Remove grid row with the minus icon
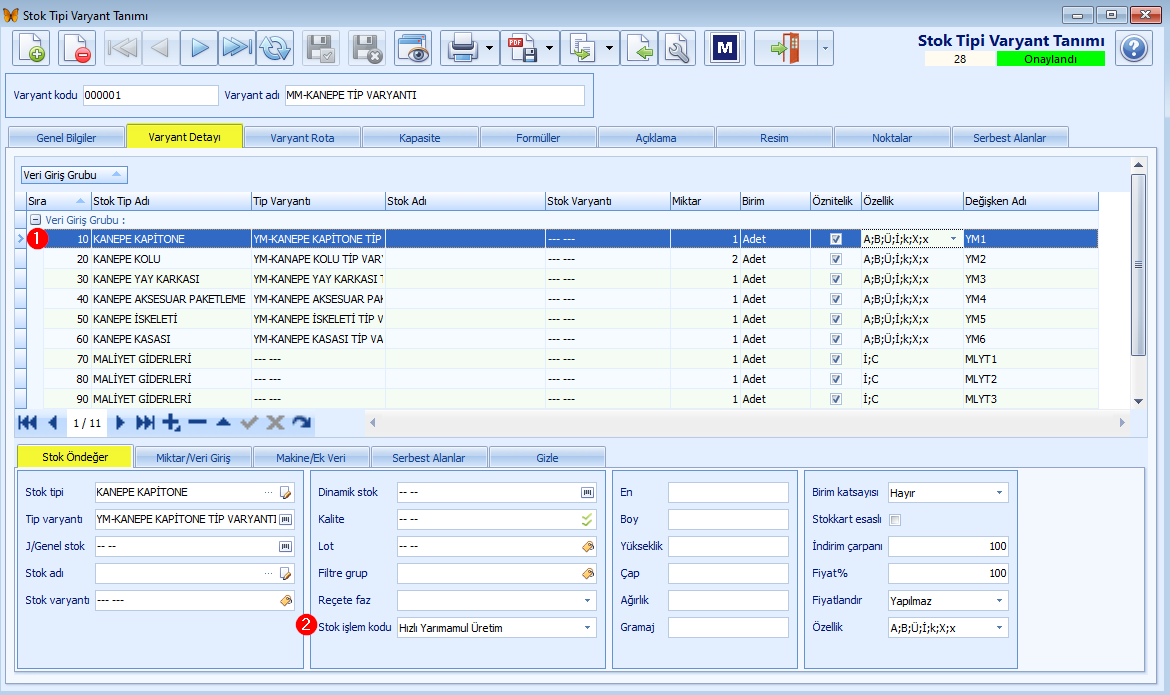The width and height of the screenshot is (1170, 695). tap(197, 423)
